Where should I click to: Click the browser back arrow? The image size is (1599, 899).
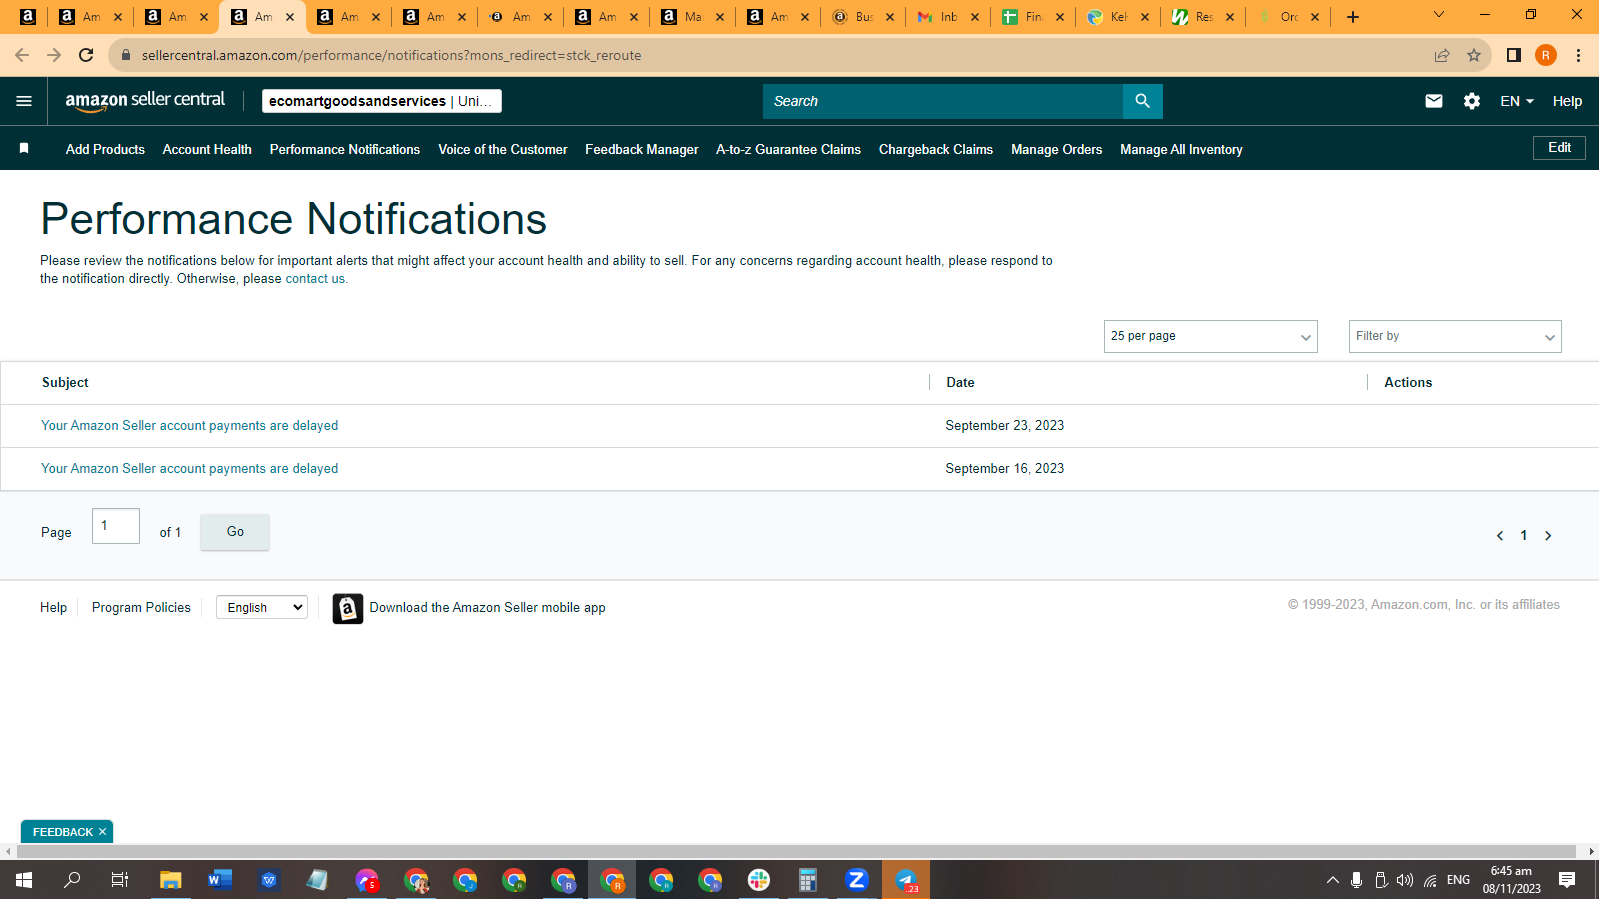pyautogui.click(x=22, y=55)
